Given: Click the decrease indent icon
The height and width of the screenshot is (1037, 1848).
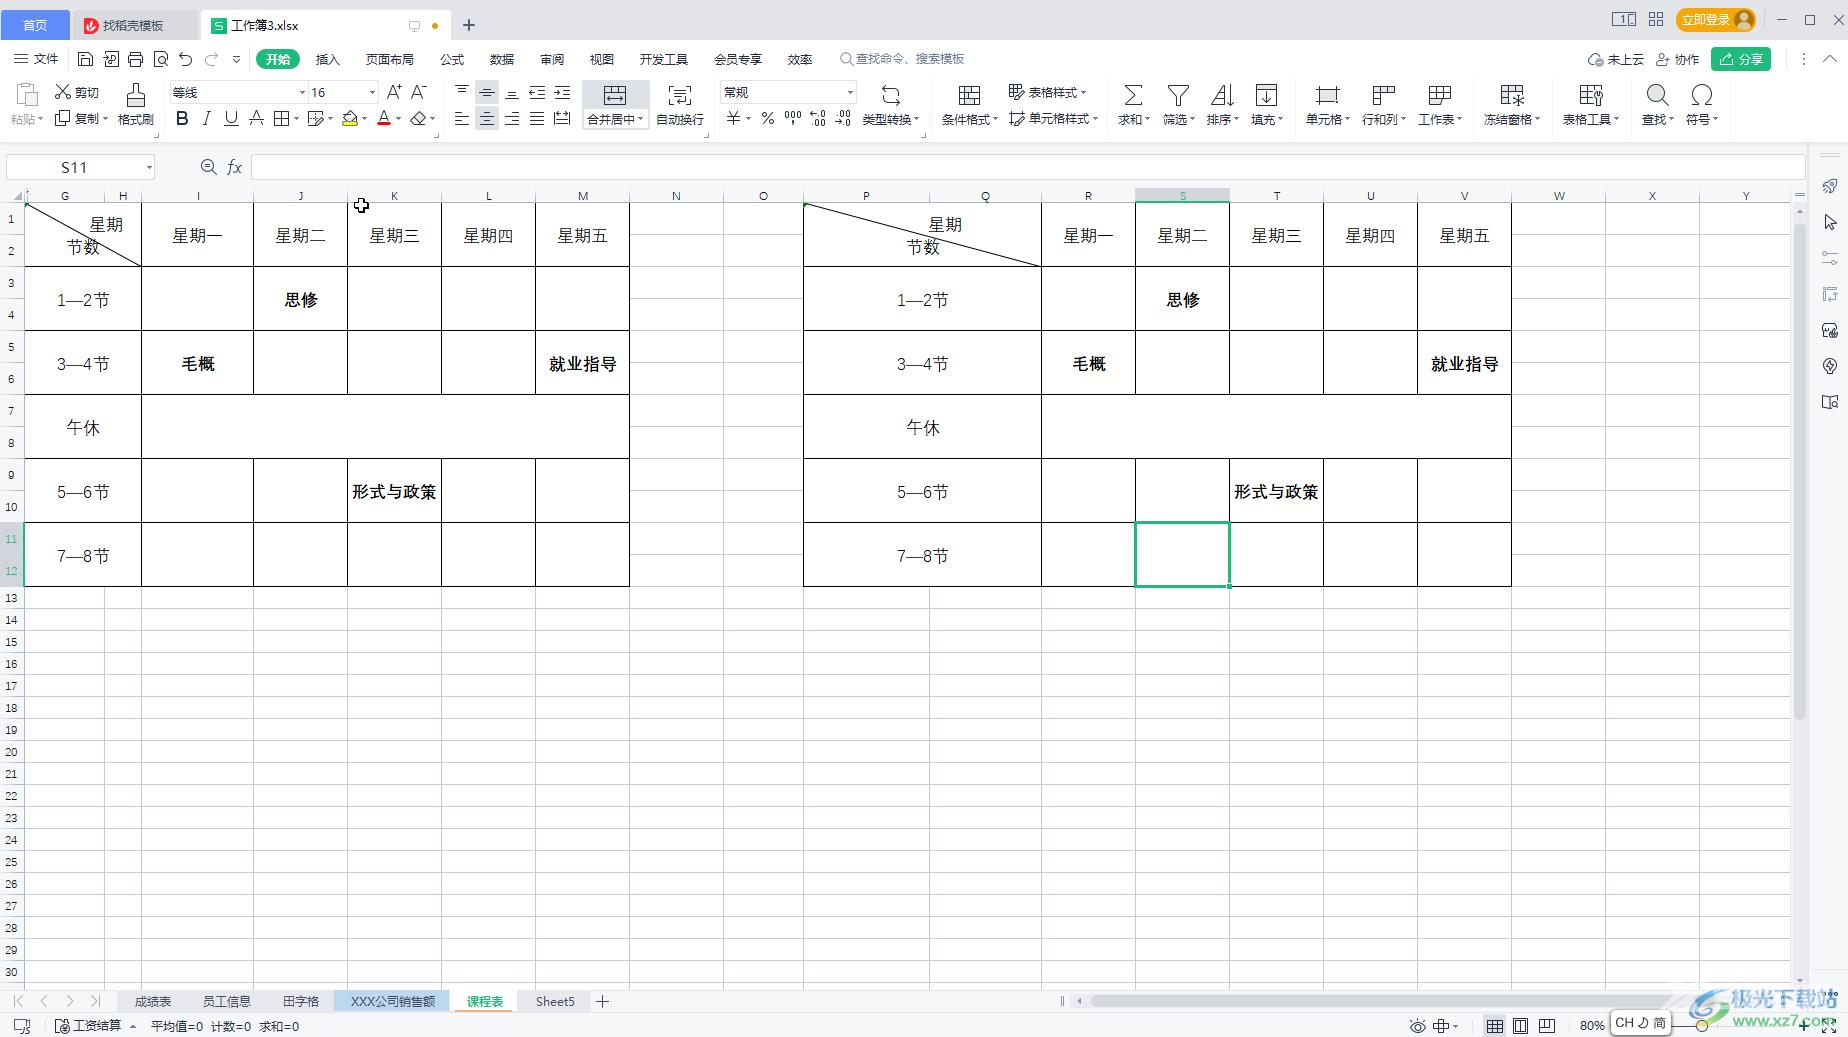Looking at the screenshot, I should [537, 92].
